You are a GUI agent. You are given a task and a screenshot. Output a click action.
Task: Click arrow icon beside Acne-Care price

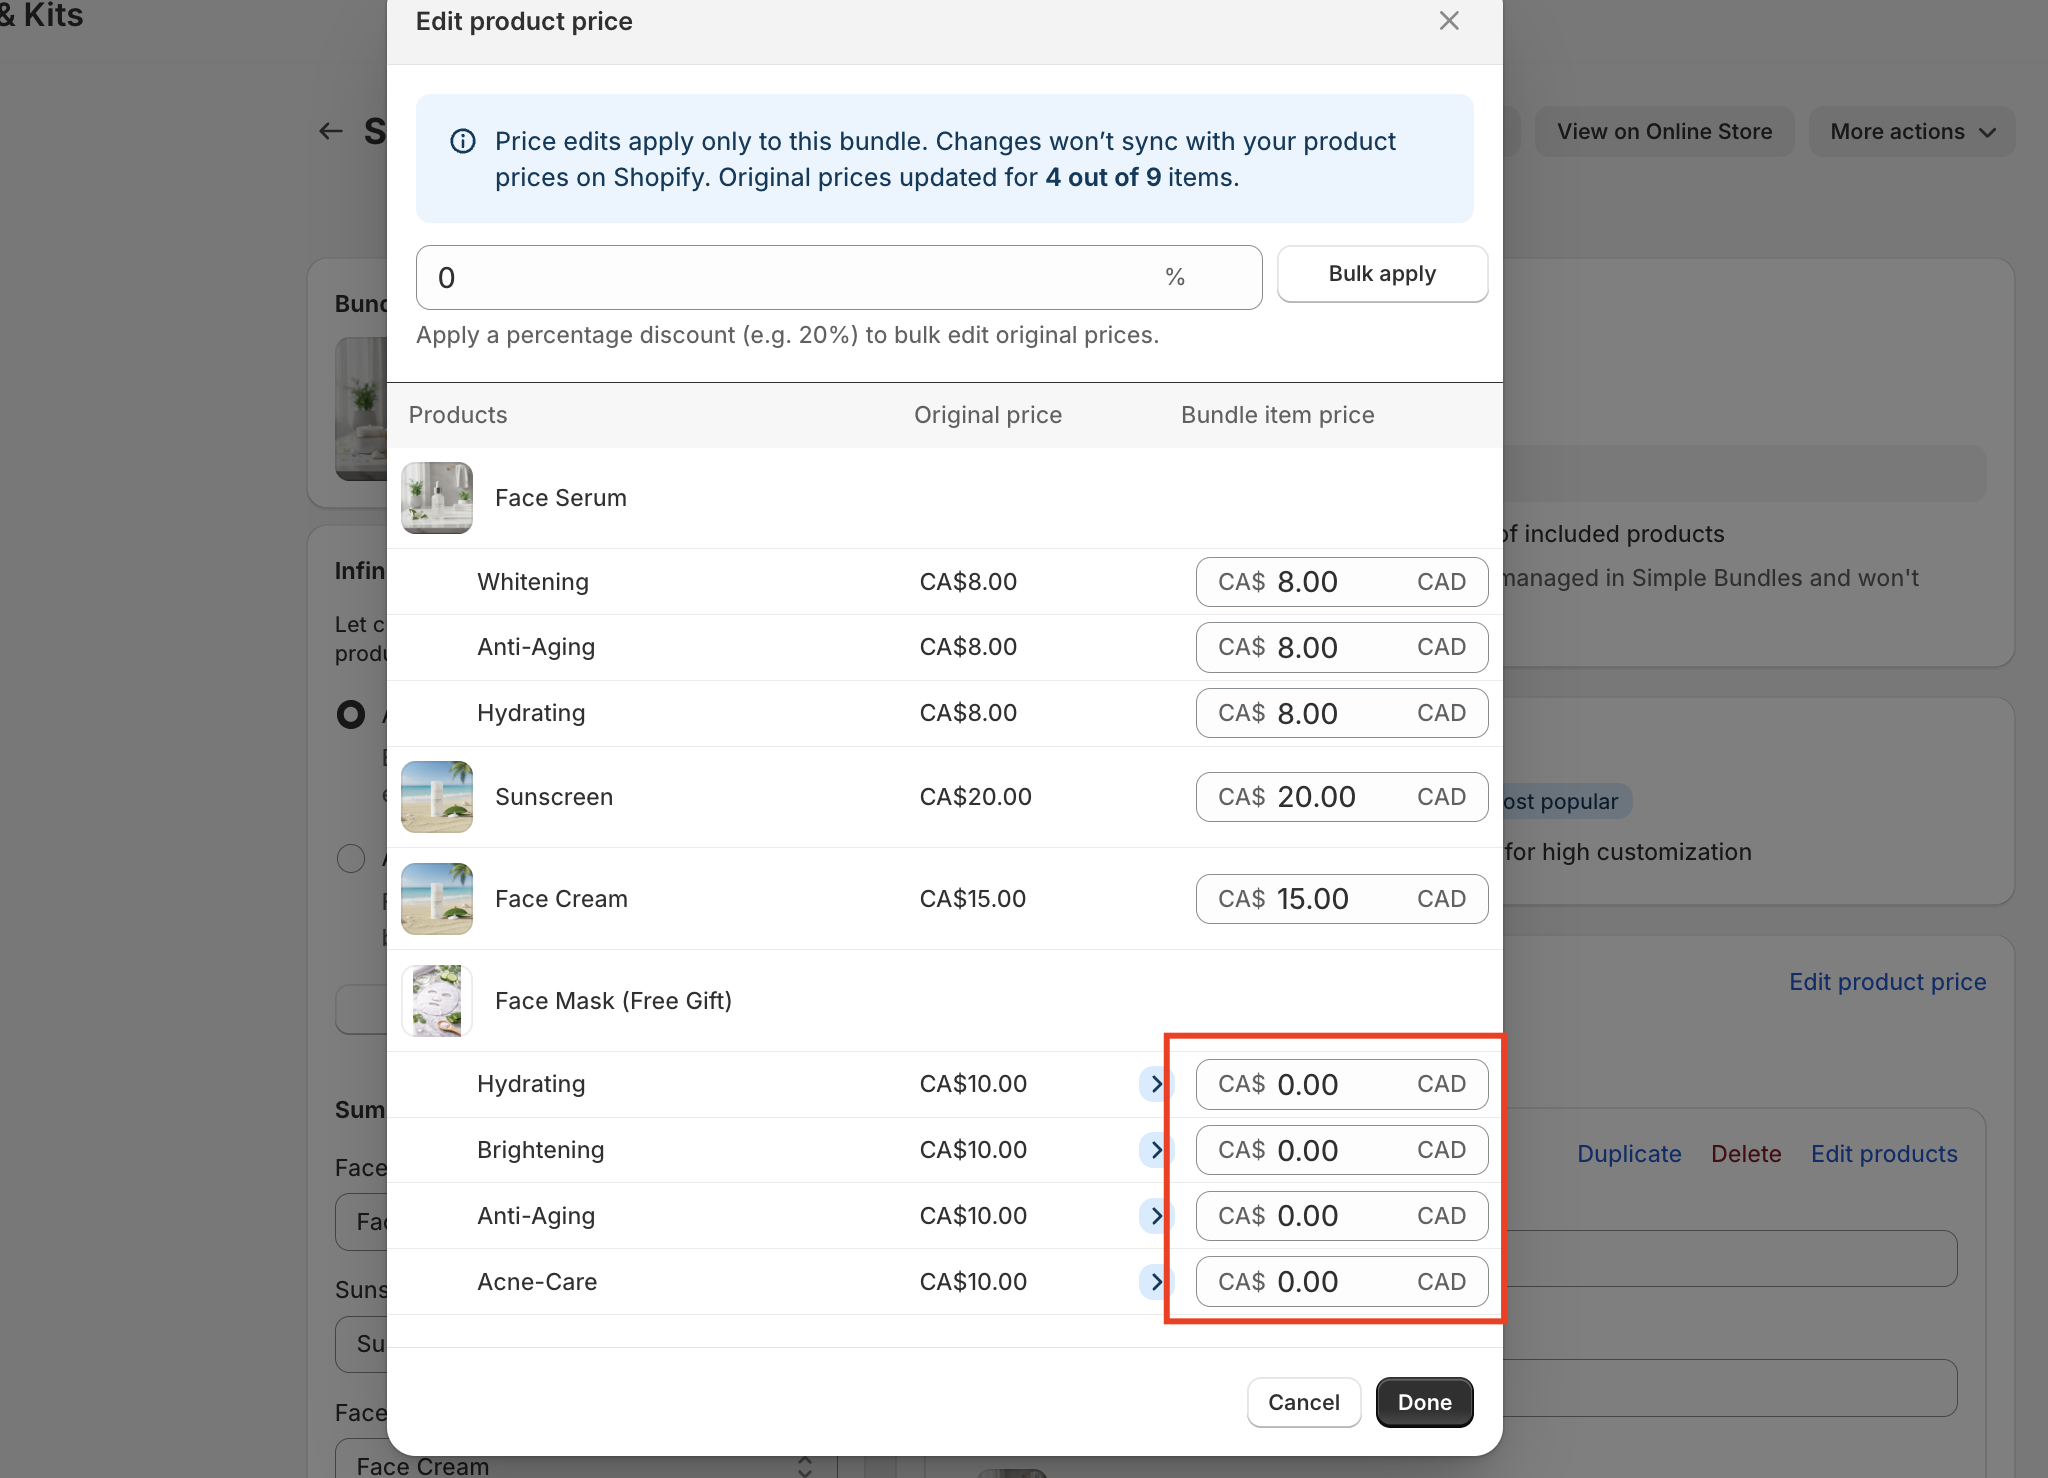click(1155, 1282)
